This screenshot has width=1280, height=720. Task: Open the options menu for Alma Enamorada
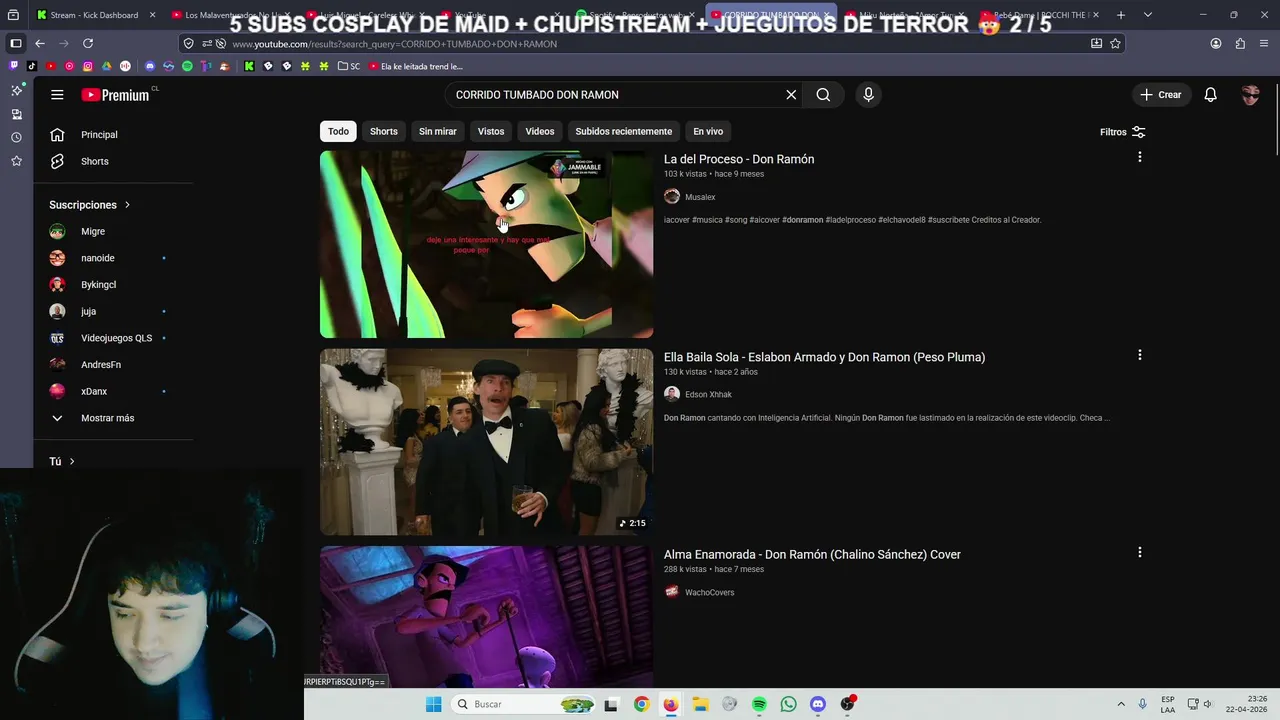click(1139, 552)
